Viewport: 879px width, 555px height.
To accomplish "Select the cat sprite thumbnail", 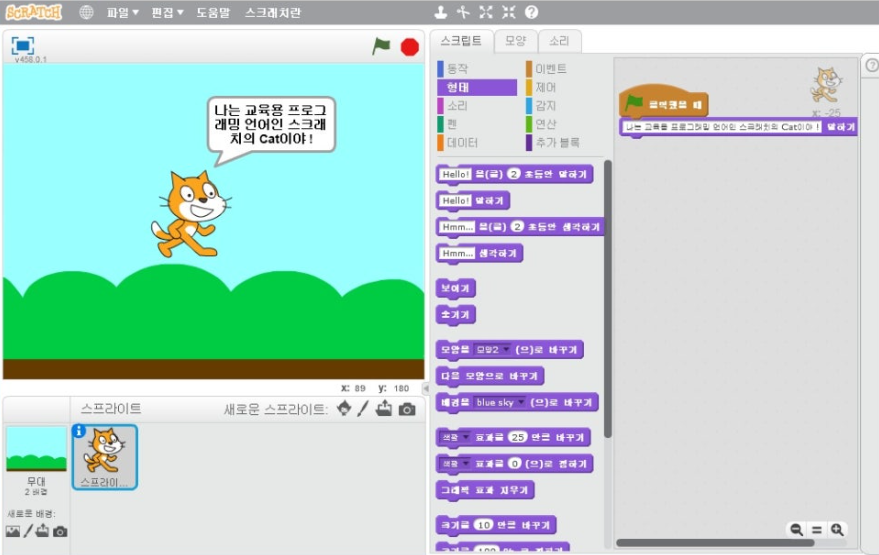I will click(105, 457).
